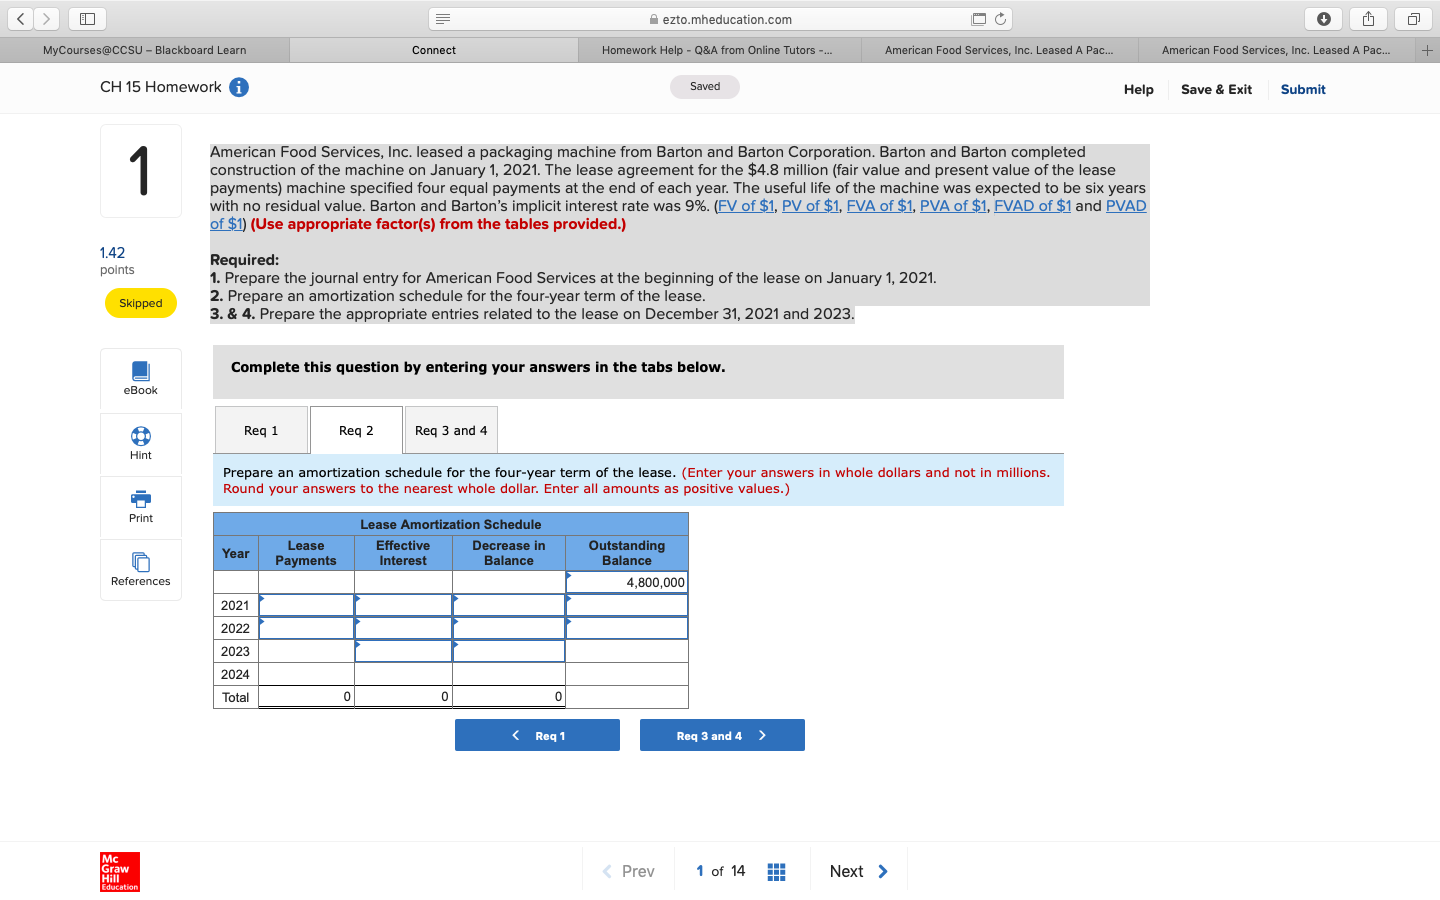Open the FV of $1 table link
1440x900 pixels.
pyautogui.click(x=746, y=206)
